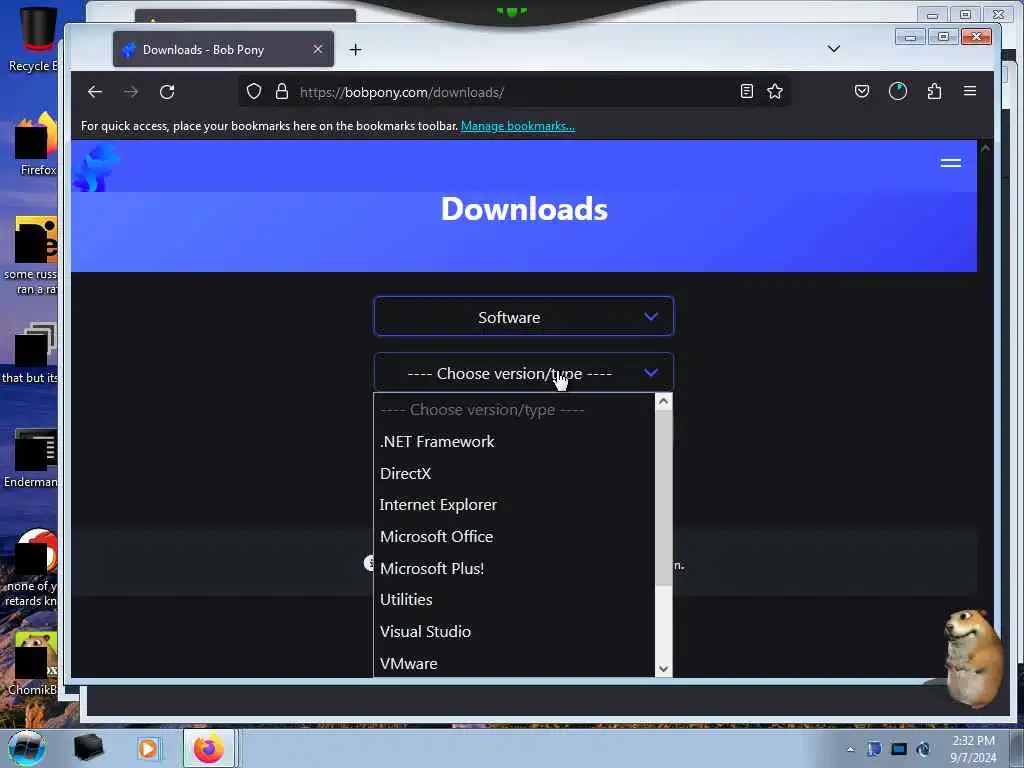Choose VMware from the list

pos(514,663)
